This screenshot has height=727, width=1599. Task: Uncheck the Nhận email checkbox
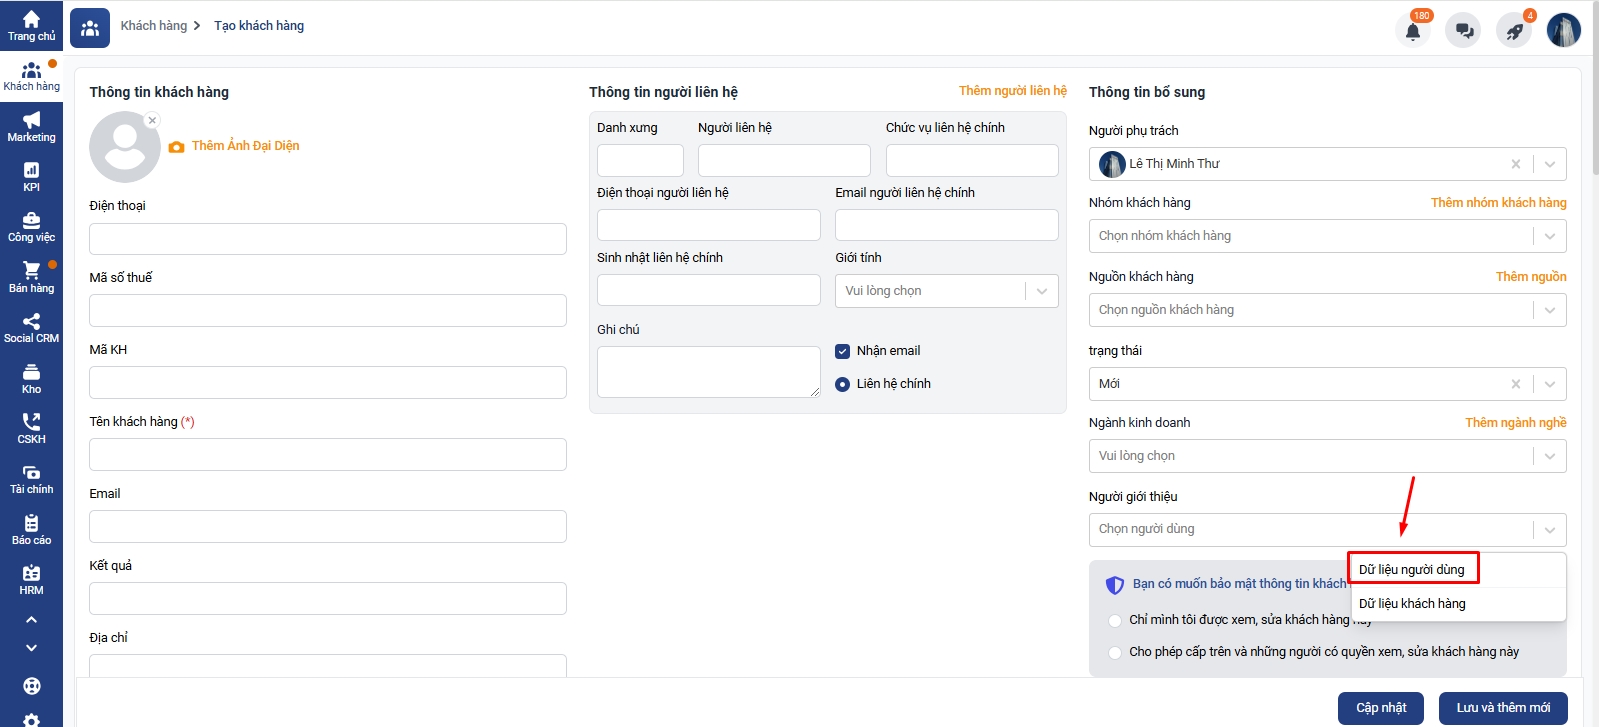click(842, 351)
